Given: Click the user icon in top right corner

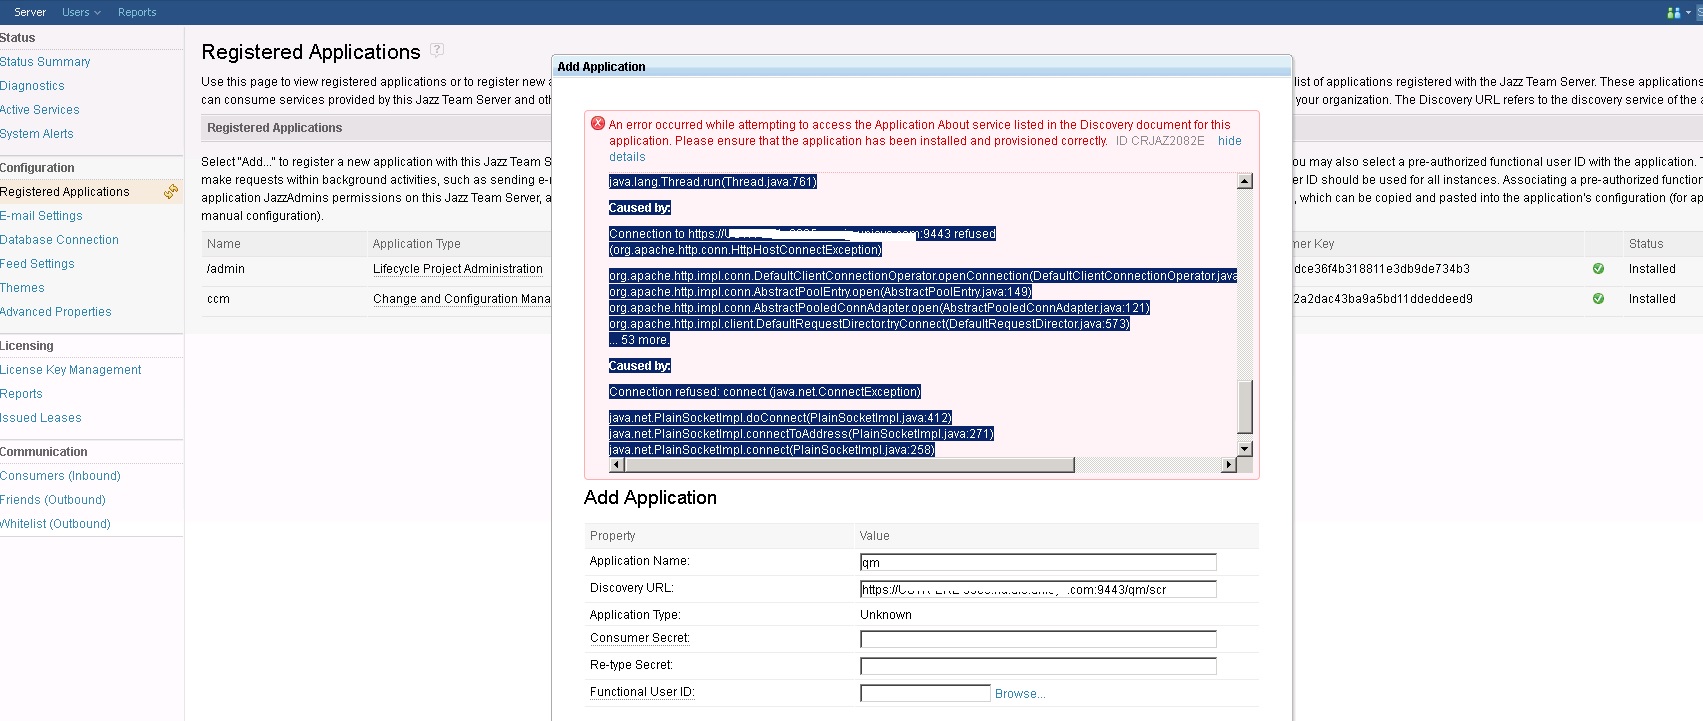Looking at the screenshot, I should tap(1674, 13).
